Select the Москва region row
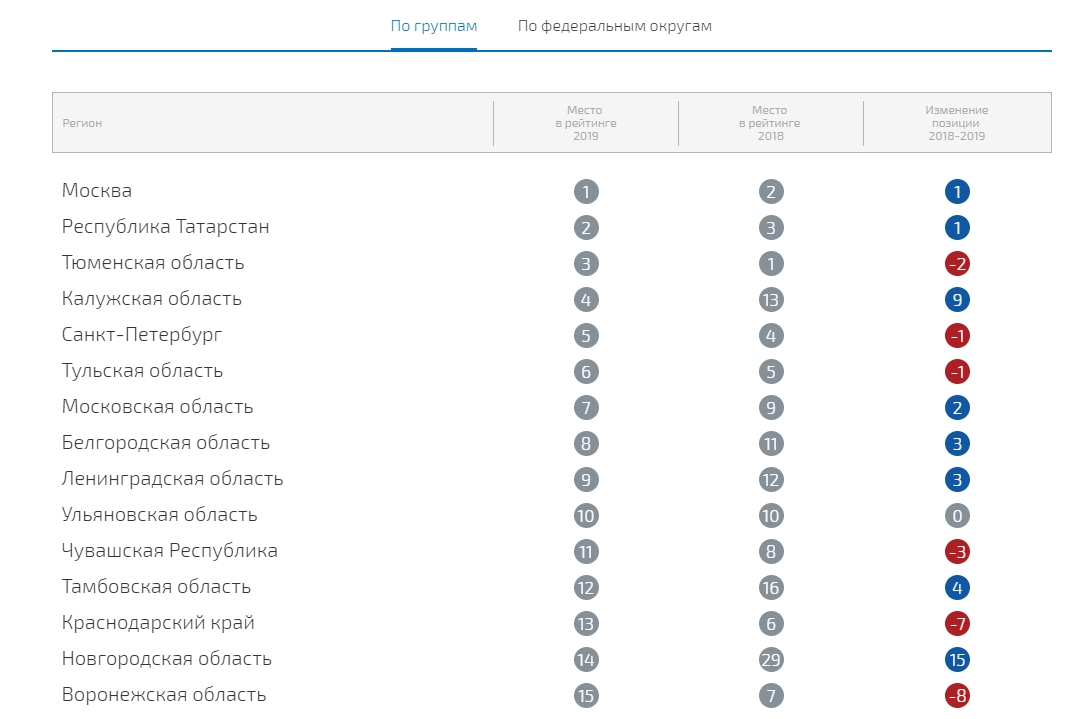The width and height of the screenshot is (1079, 719). [x=552, y=191]
